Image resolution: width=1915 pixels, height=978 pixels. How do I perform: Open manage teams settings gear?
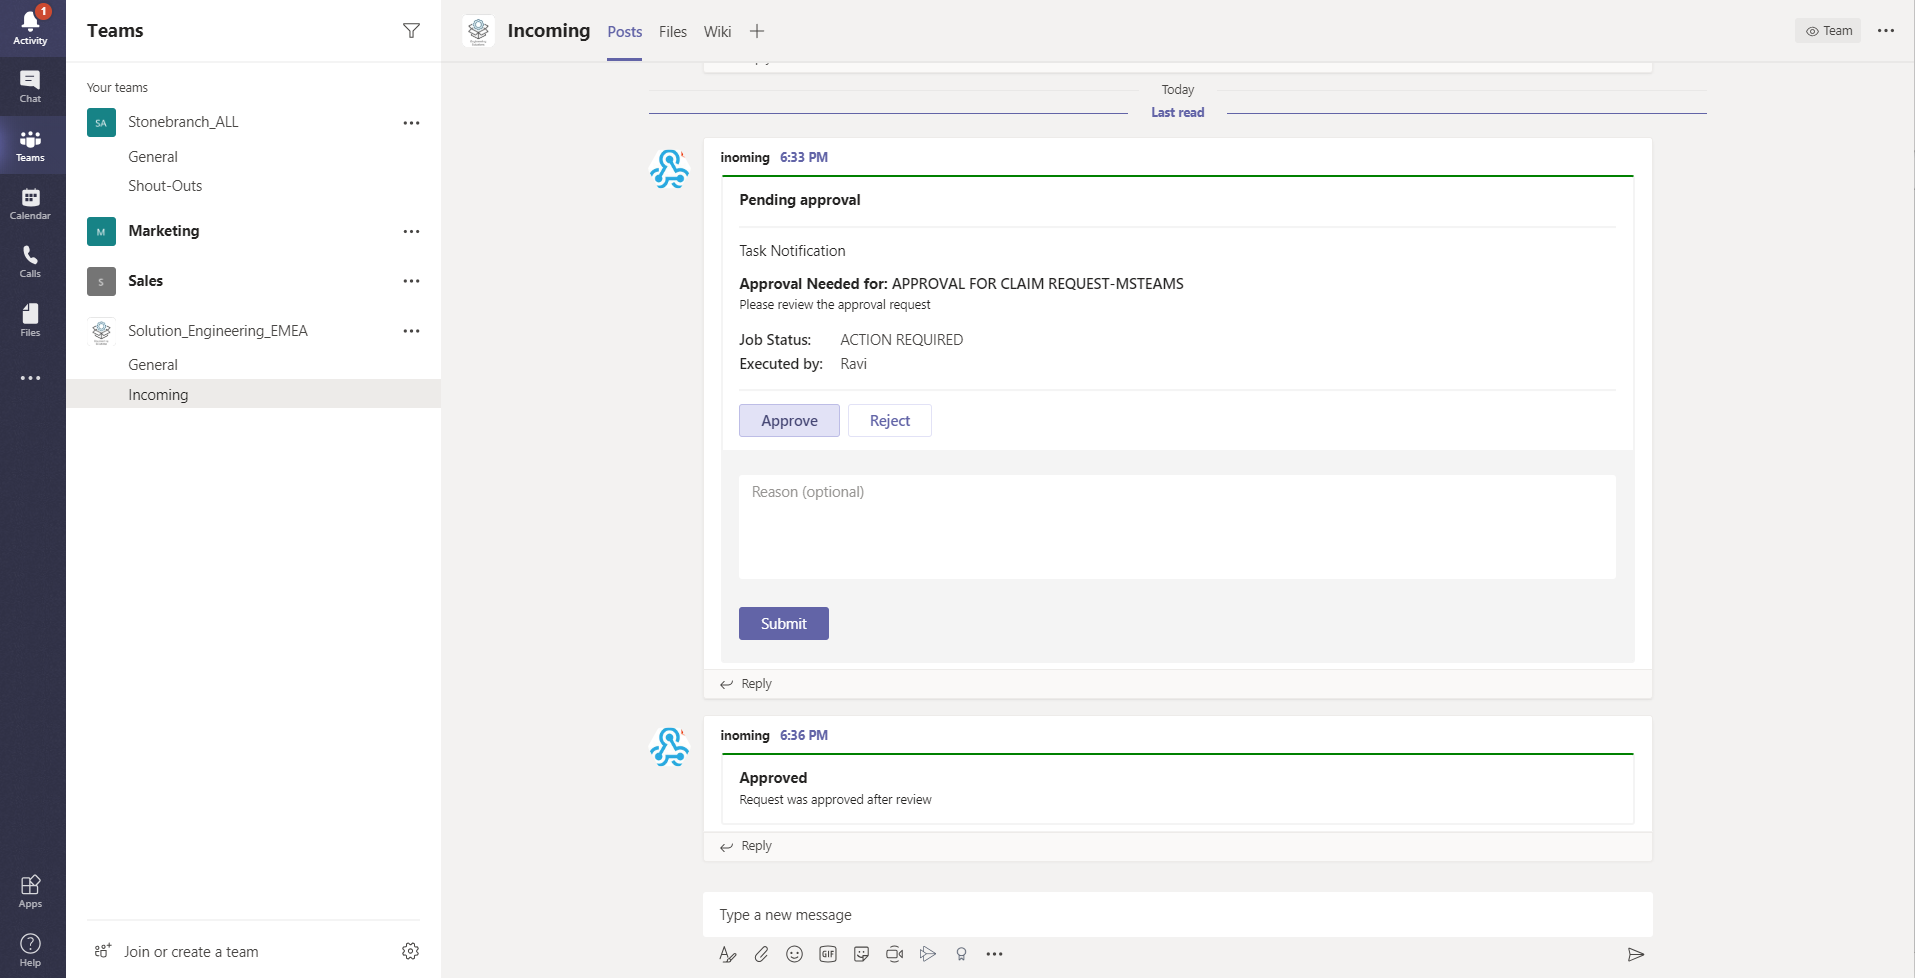[x=410, y=951]
